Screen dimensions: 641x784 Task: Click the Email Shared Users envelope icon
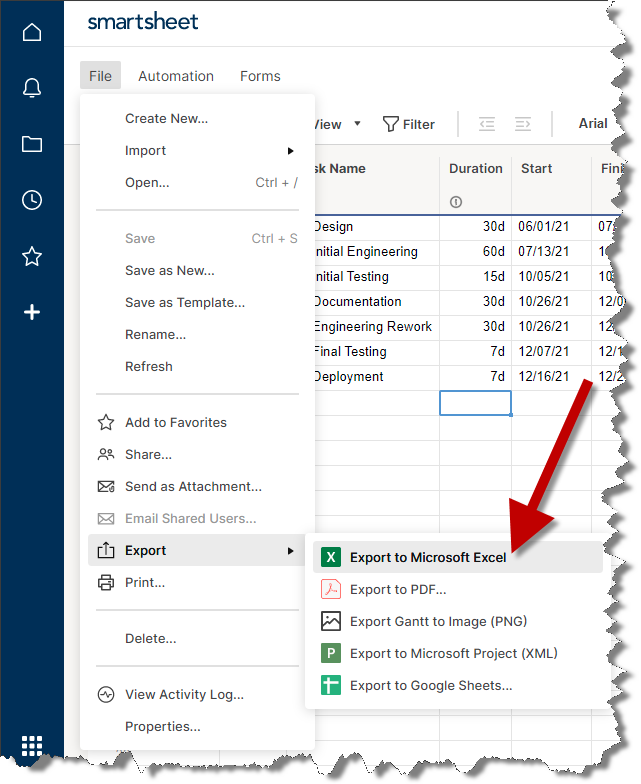(106, 518)
